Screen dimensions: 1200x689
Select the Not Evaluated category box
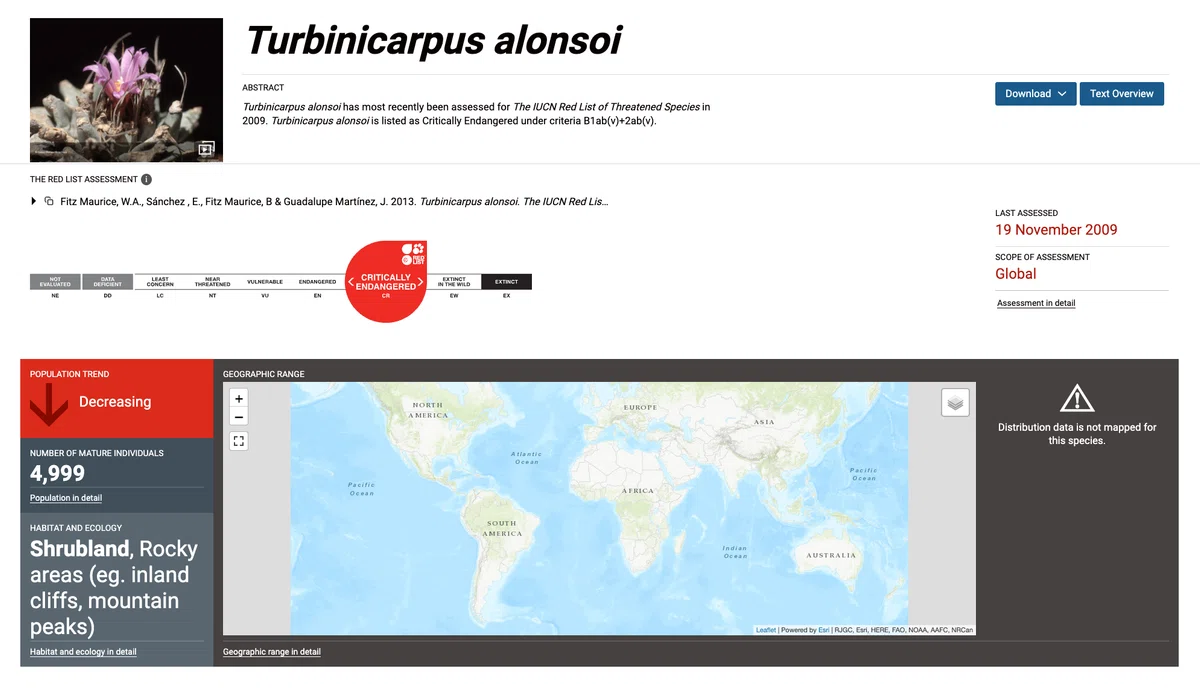coord(55,282)
